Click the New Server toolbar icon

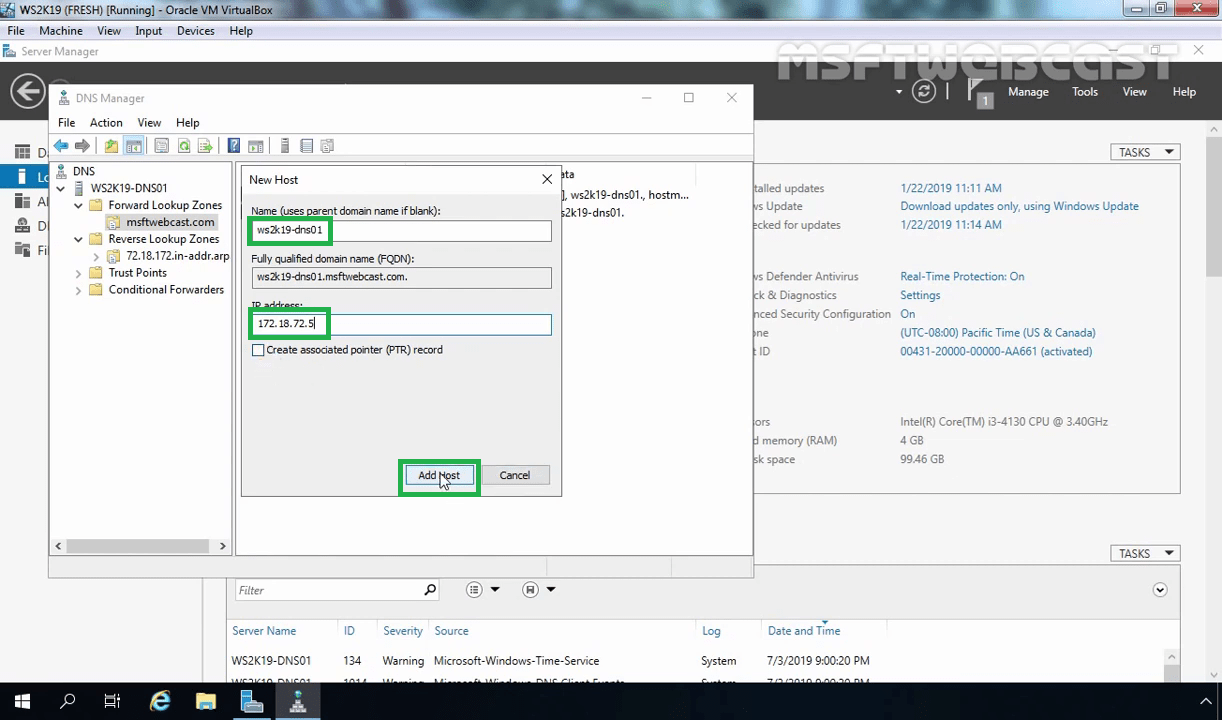point(285,146)
